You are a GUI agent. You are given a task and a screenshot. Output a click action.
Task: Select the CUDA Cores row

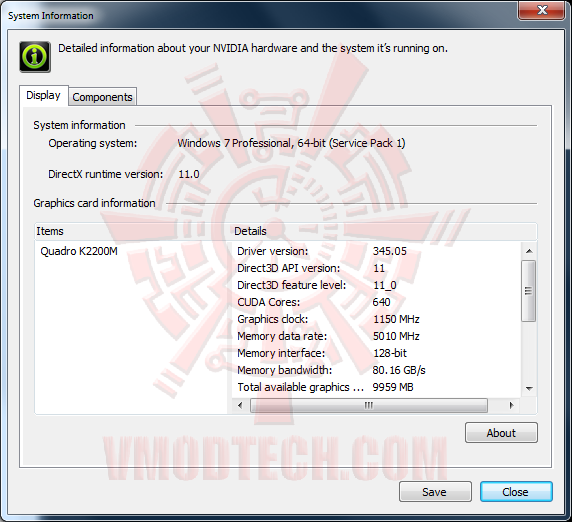(376, 302)
